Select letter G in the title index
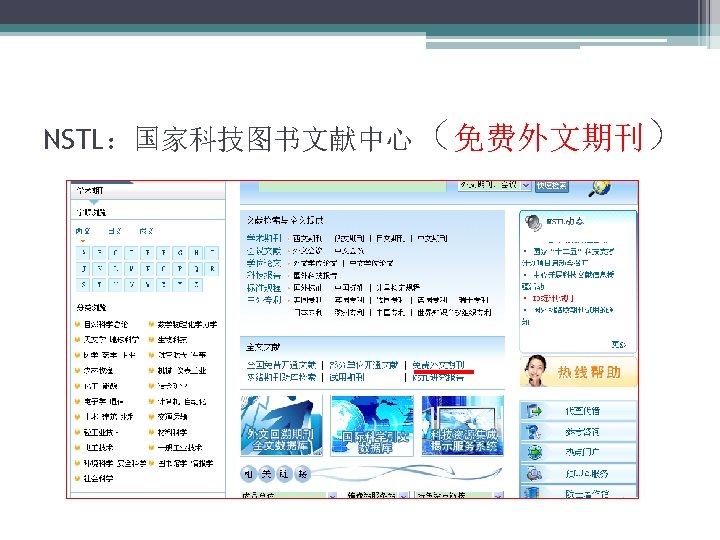The height and width of the screenshot is (540, 720). 180,253
